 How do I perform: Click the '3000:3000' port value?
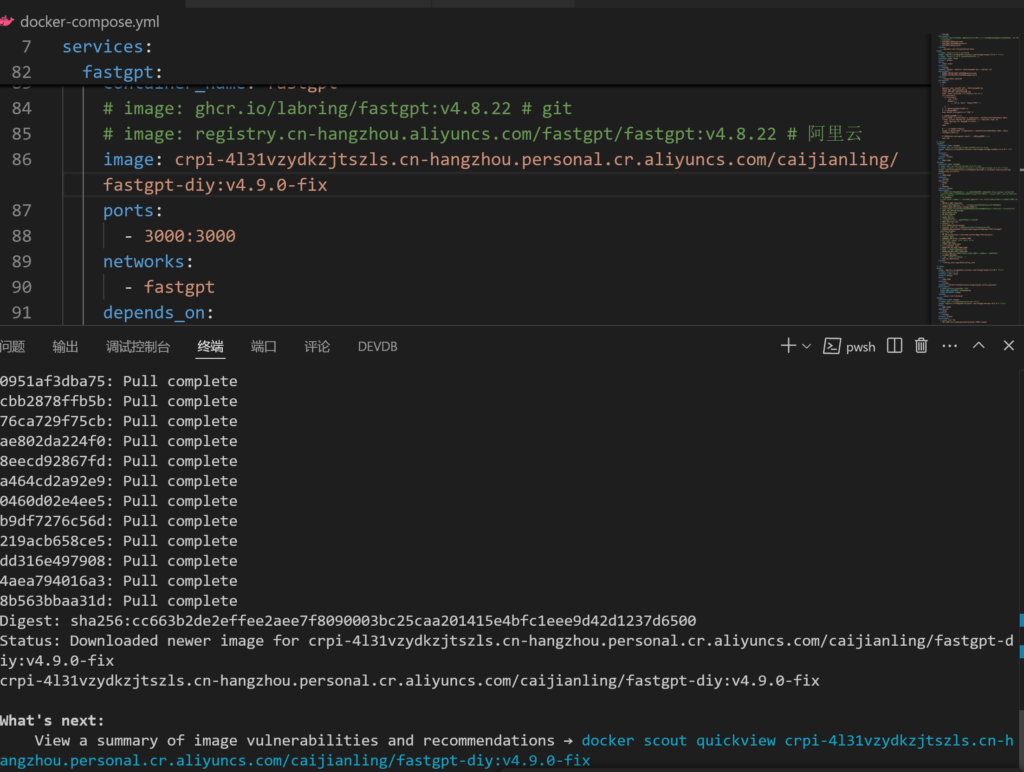pyautogui.click(x=189, y=236)
